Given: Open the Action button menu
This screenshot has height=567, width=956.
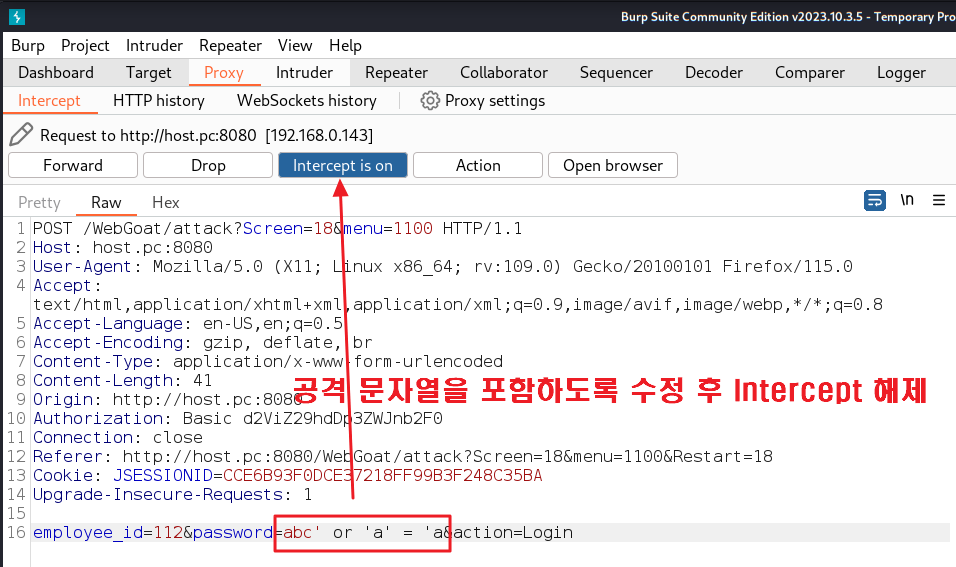Looking at the screenshot, I should click(x=478, y=165).
